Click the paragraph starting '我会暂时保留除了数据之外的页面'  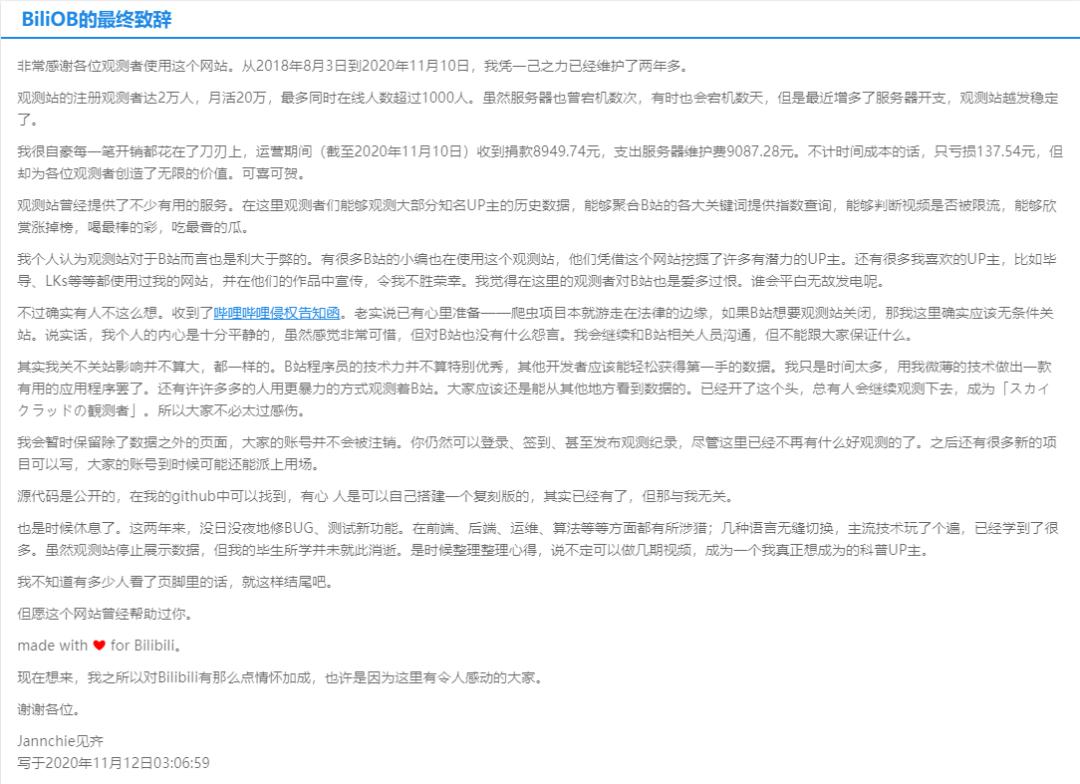(x=539, y=453)
